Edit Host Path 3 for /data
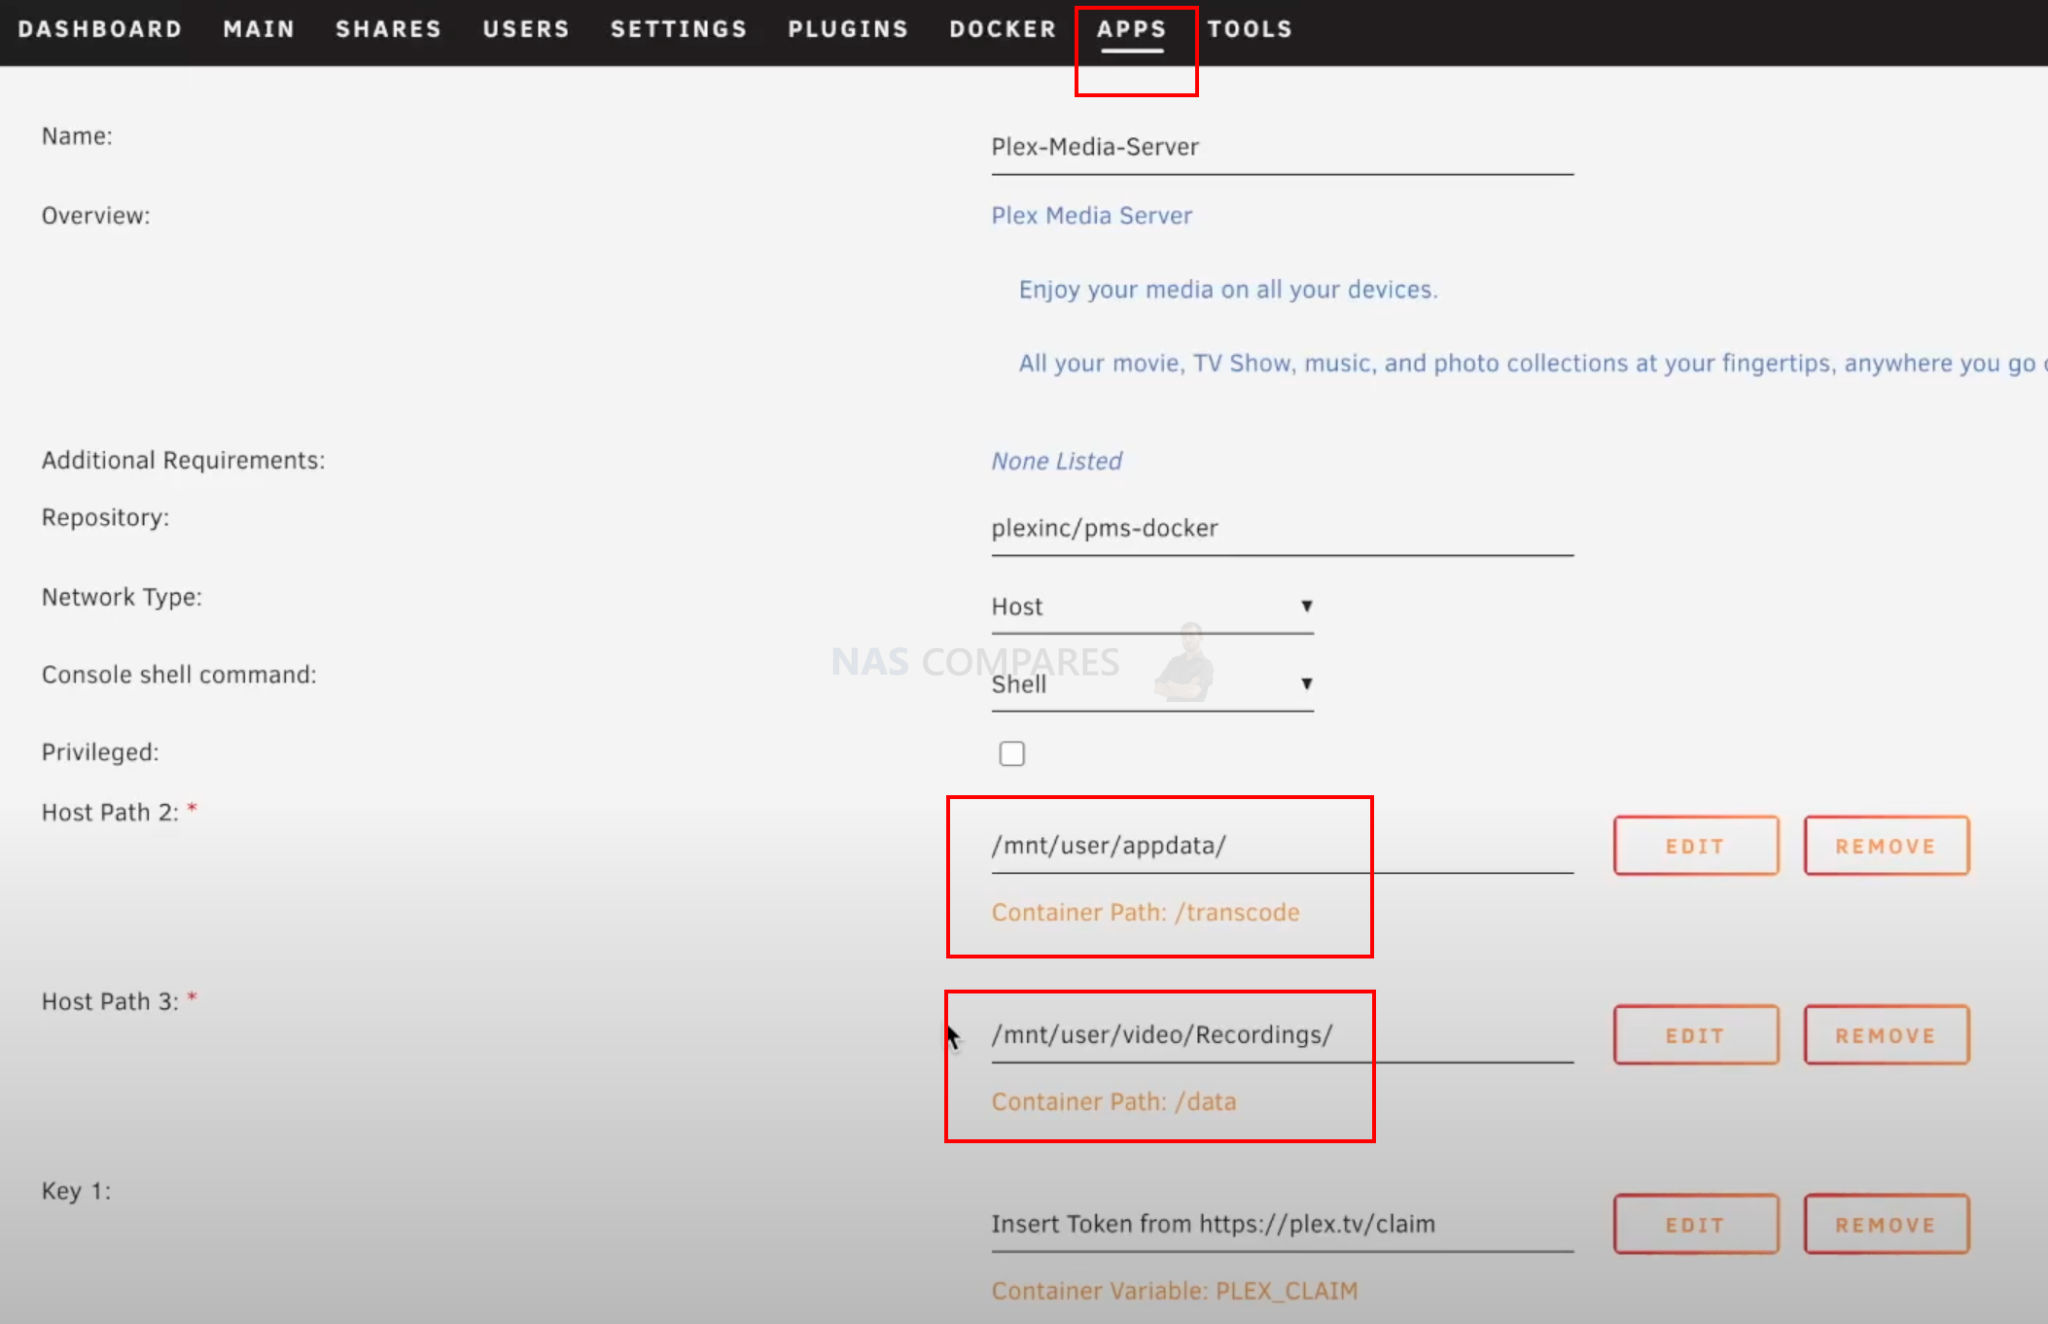 pyautogui.click(x=1694, y=1035)
